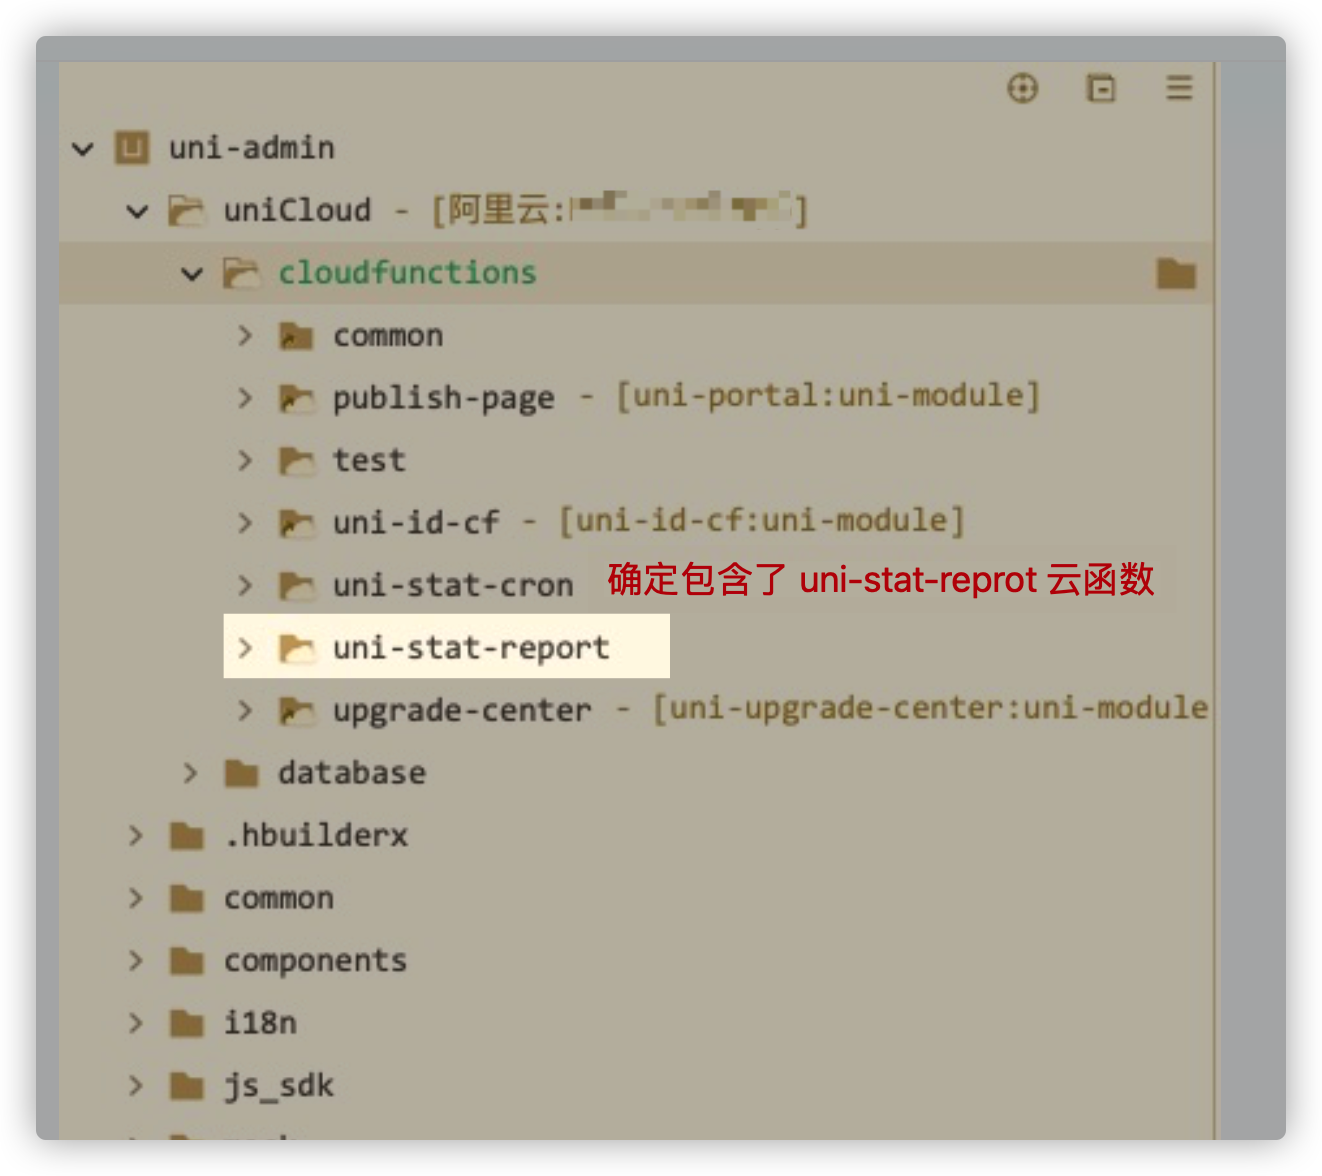Click the locate-file target icon

[1022, 88]
